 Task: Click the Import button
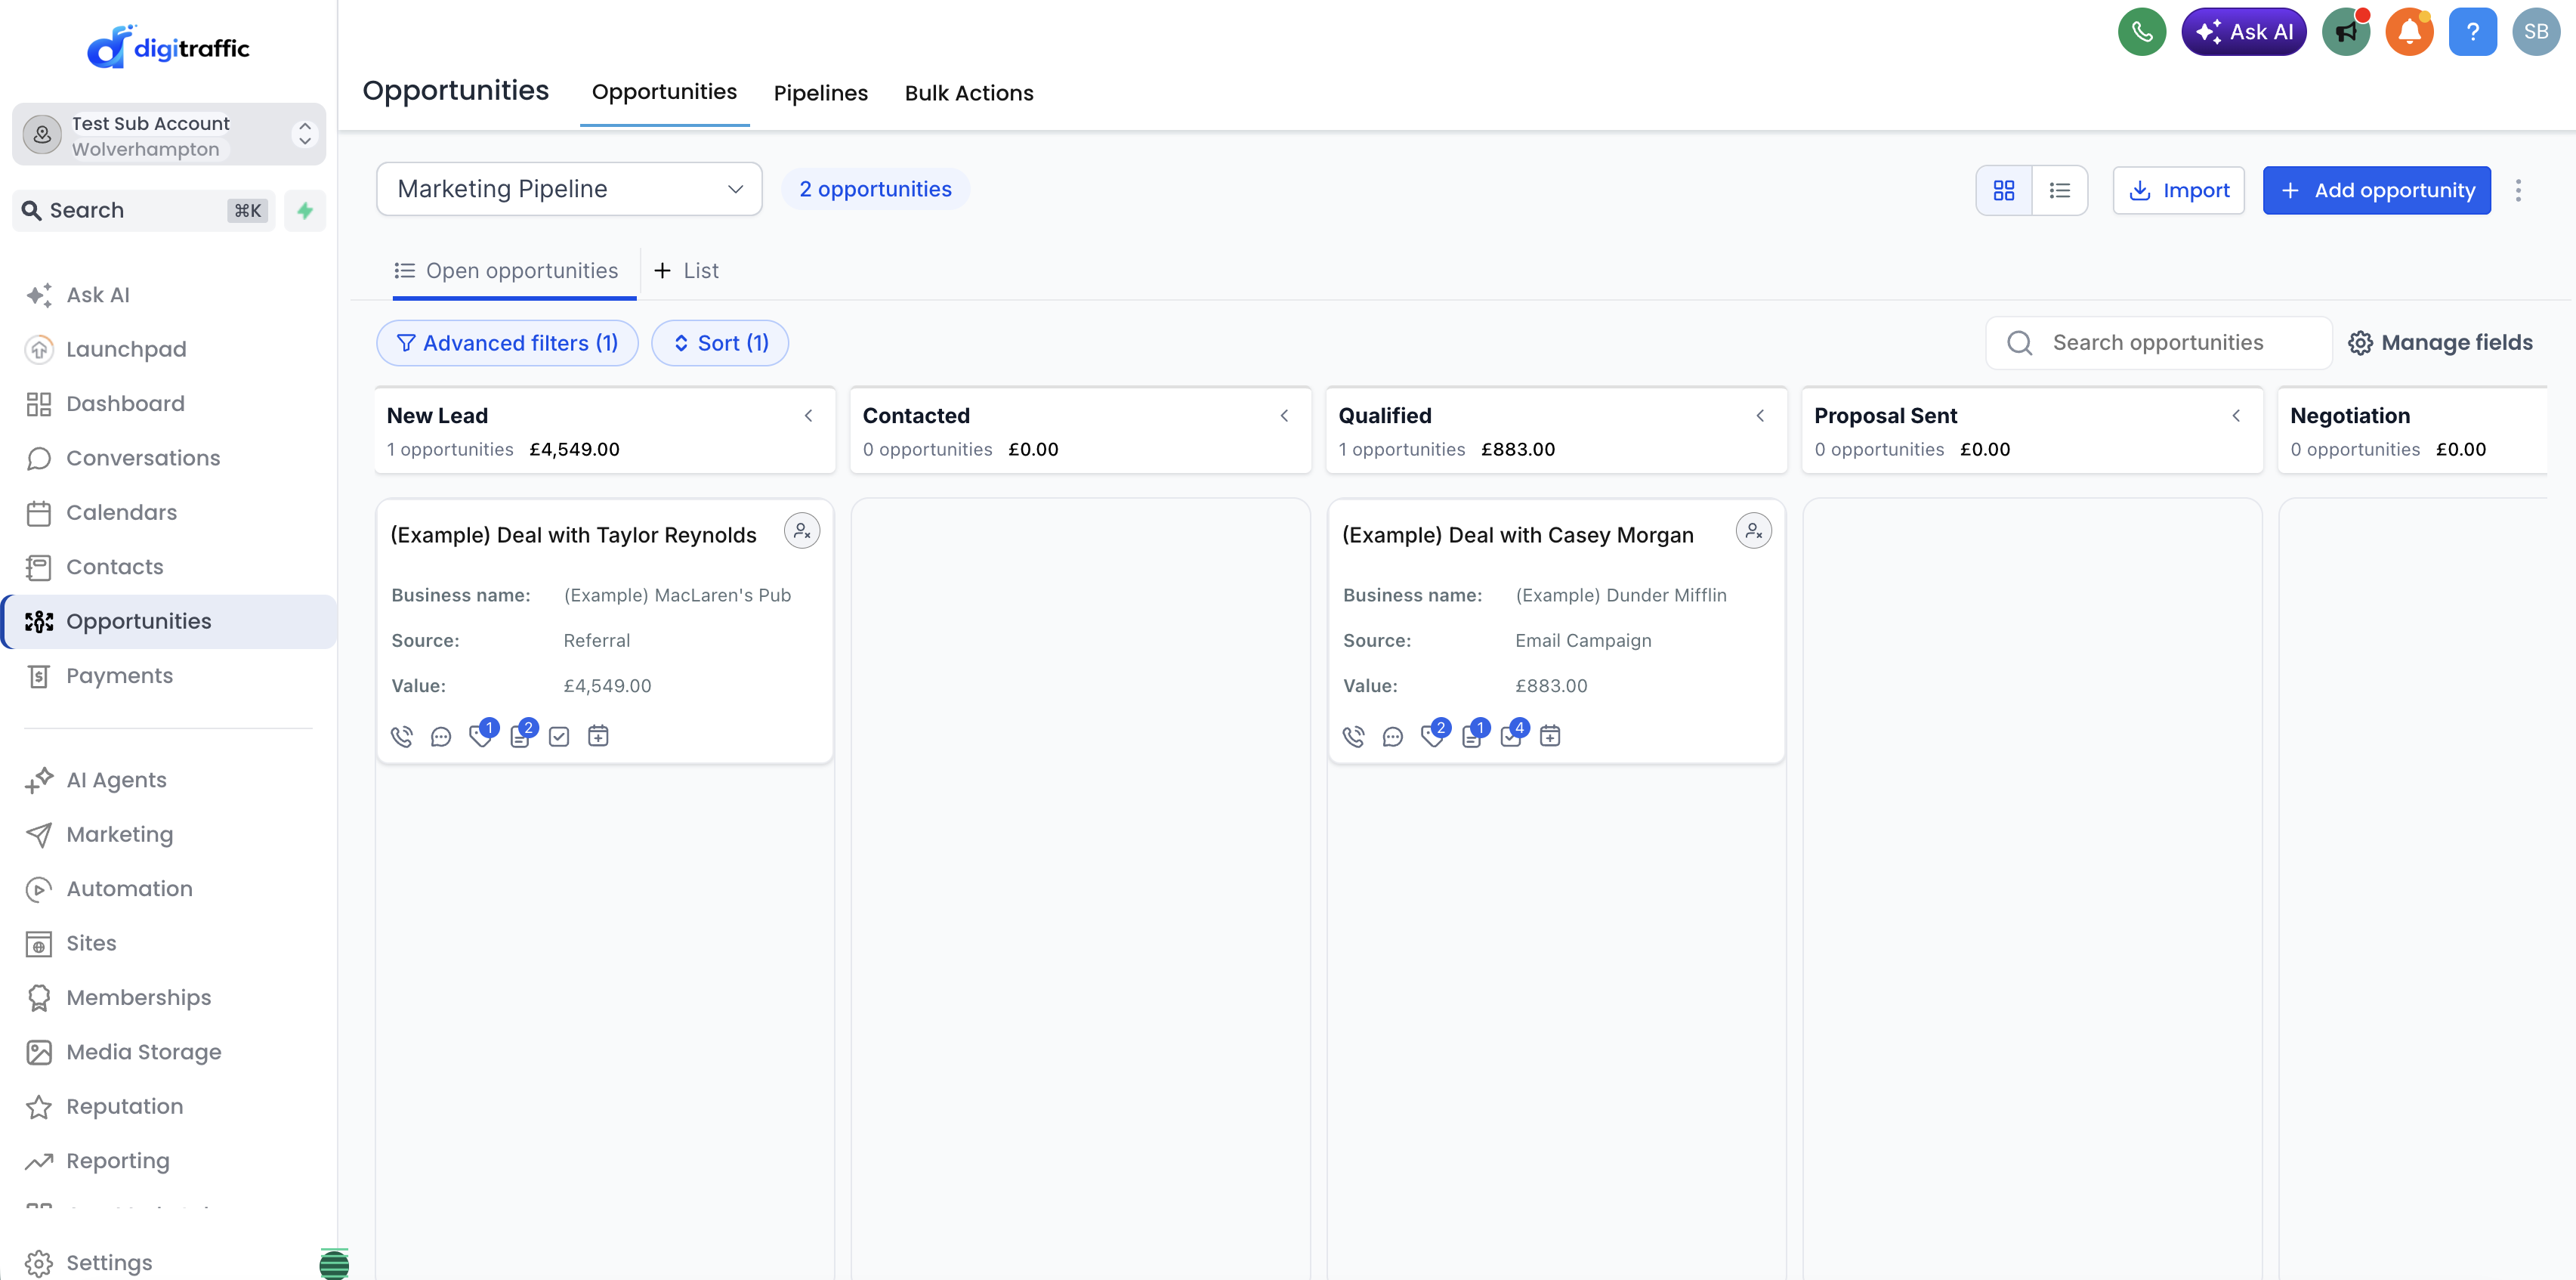point(2178,190)
